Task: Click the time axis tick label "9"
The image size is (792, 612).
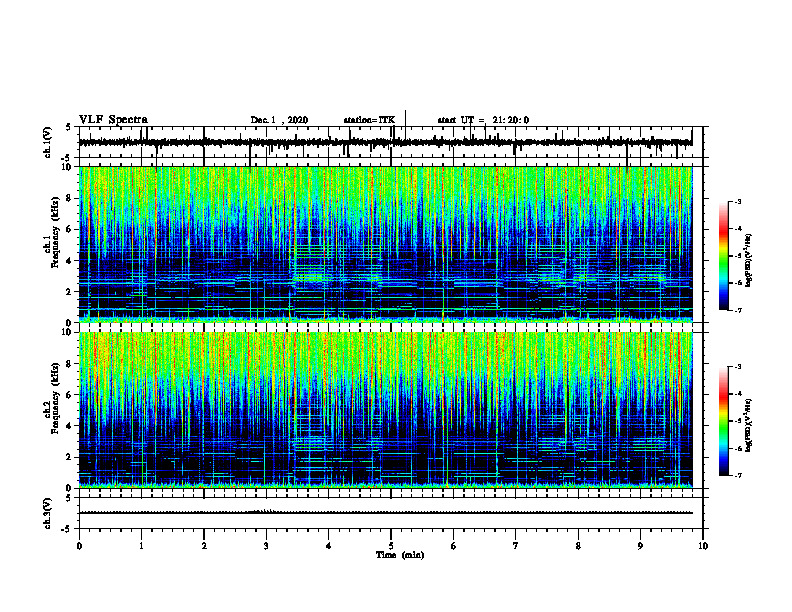Action: pyautogui.click(x=640, y=546)
